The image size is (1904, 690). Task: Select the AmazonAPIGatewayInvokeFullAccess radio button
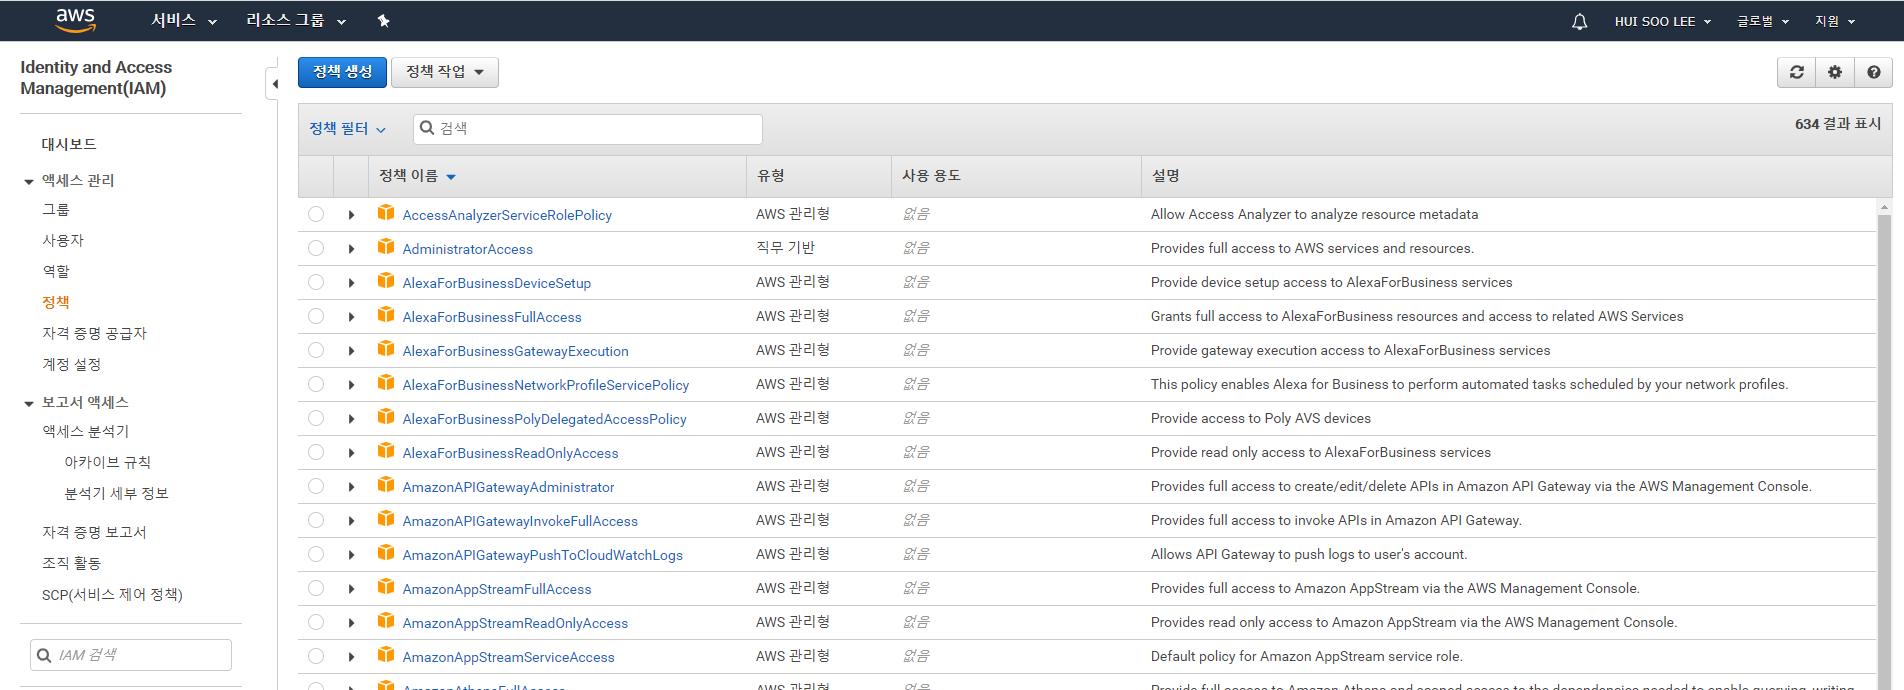[316, 520]
